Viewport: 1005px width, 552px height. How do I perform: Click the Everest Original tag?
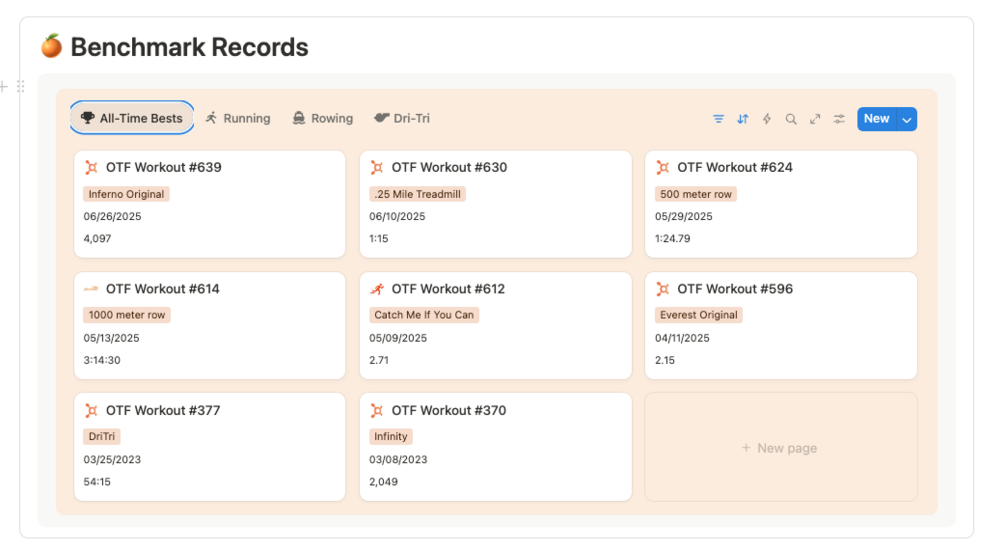(698, 315)
